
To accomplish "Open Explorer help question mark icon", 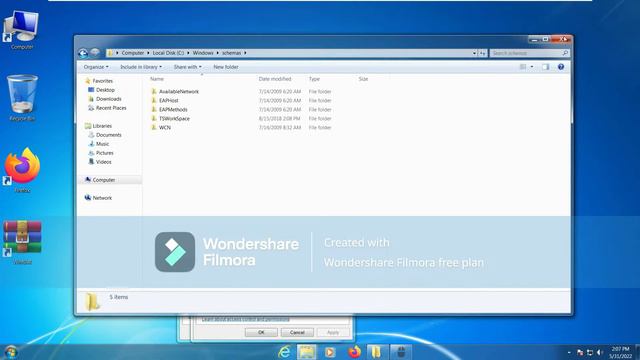I will coord(561,67).
